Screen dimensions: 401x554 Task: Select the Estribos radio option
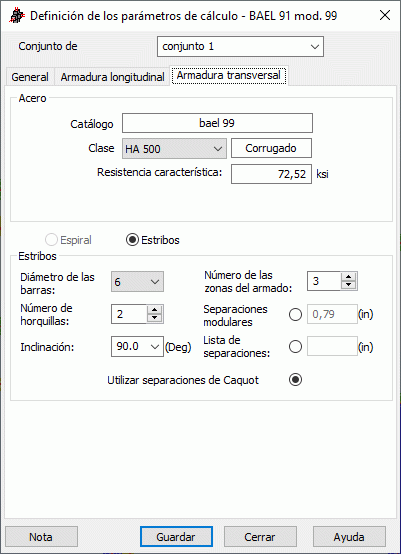click(132, 240)
